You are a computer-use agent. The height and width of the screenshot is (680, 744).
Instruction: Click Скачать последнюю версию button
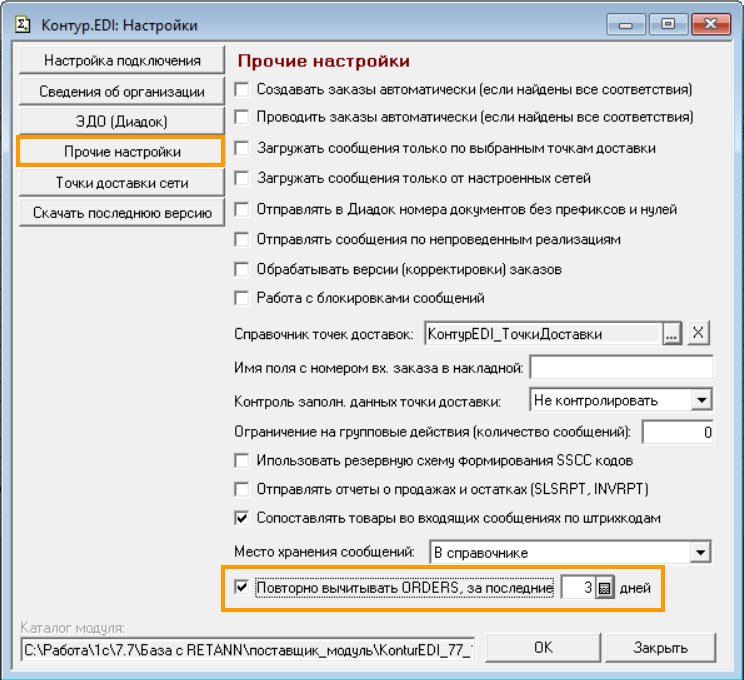click(122, 213)
